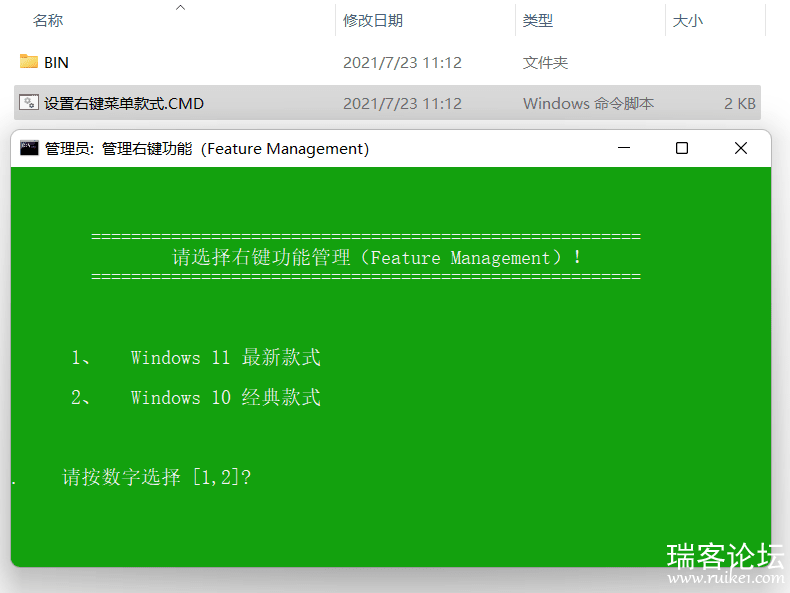The image size is (790, 593).
Task: Select the 设置右键菜单款式.CMD file name
Action: [x=124, y=103]
